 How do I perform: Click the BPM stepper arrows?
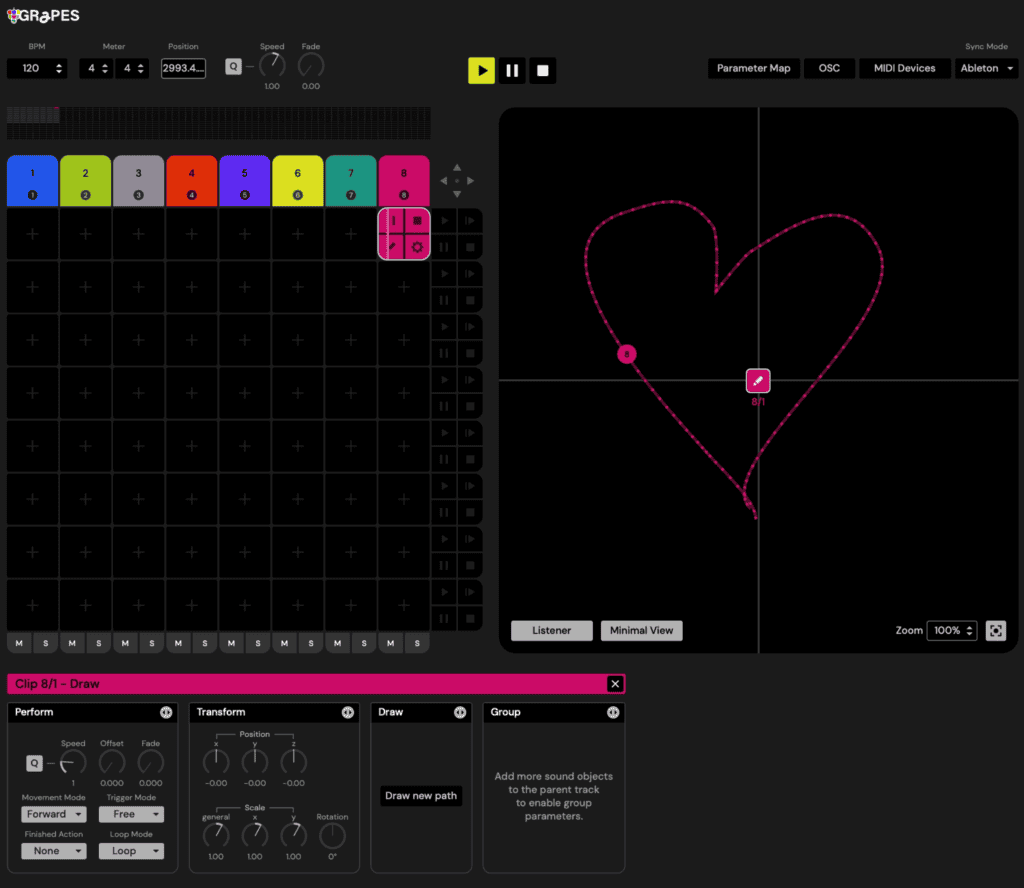pyautogui.click(x=59, y=68)
